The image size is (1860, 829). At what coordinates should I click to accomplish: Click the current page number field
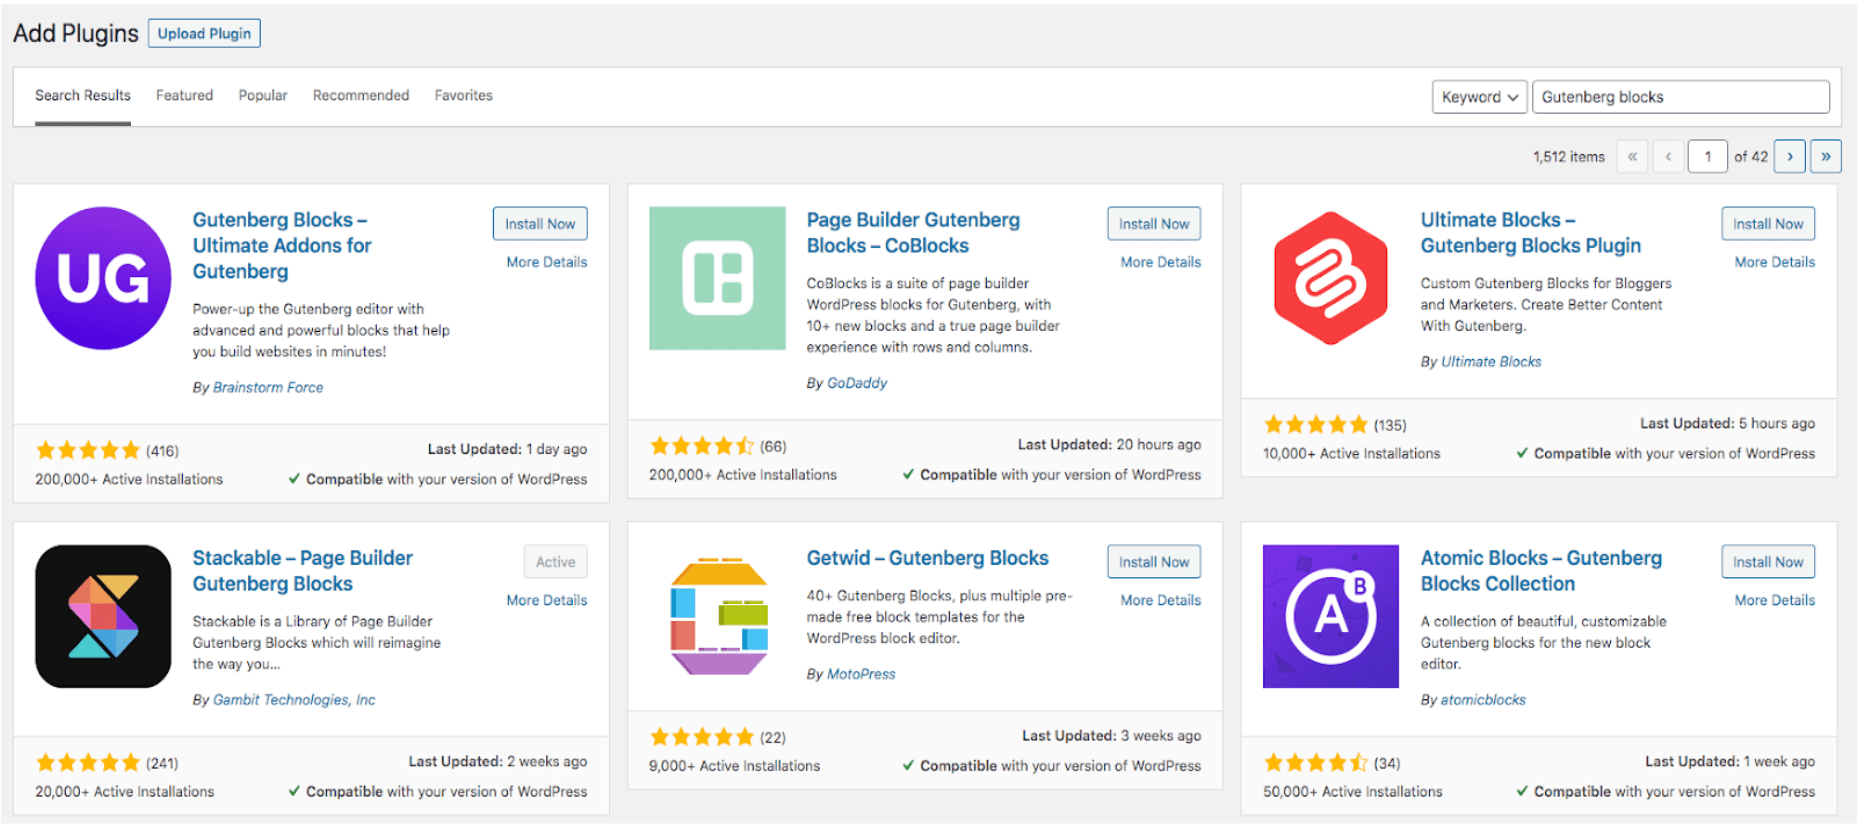[1708, 157]
